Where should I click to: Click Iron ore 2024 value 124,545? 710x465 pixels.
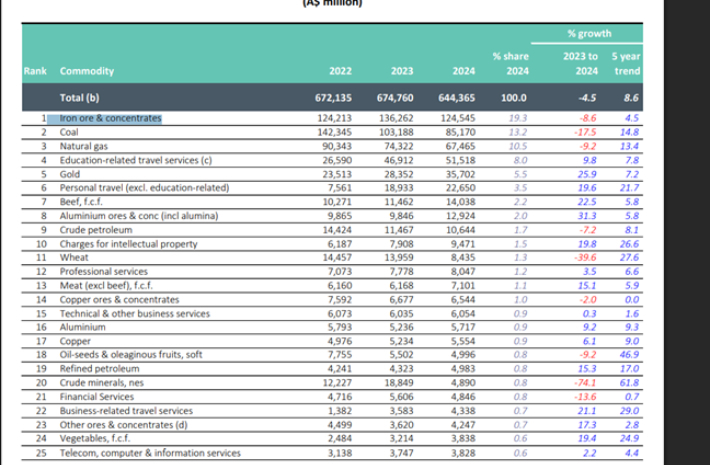pyautogui.click(x=458, y=118)
